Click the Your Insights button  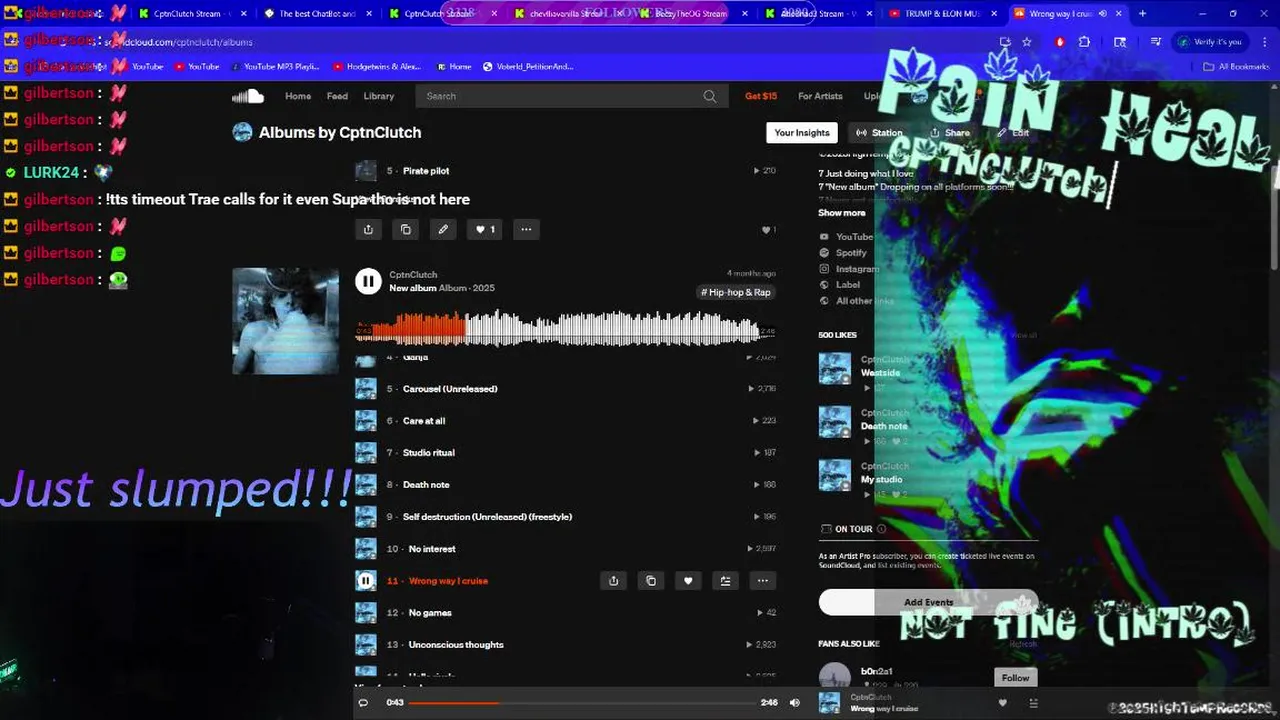pyautogui.click(x=802, y=132)
